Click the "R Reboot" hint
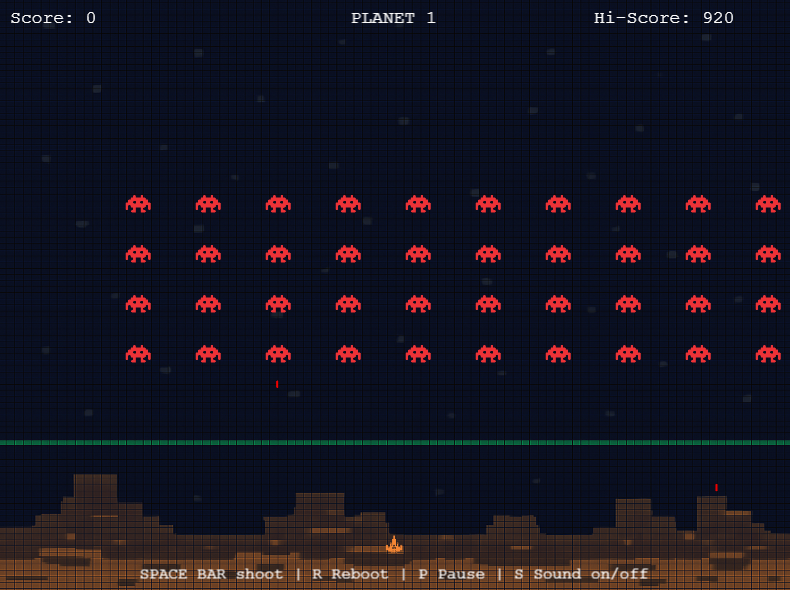Image resolution: width=790 pixels, height=590 pixels. 350,574
